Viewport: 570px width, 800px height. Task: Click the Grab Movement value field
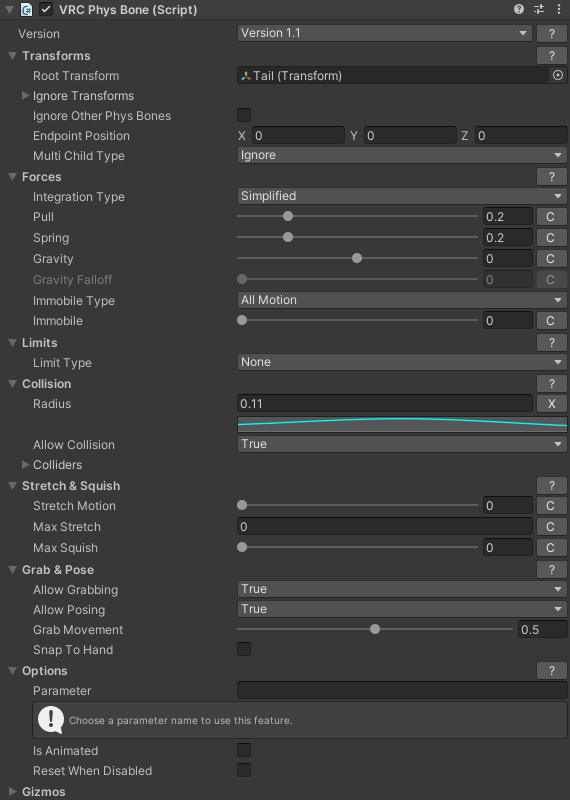[542, 629]
